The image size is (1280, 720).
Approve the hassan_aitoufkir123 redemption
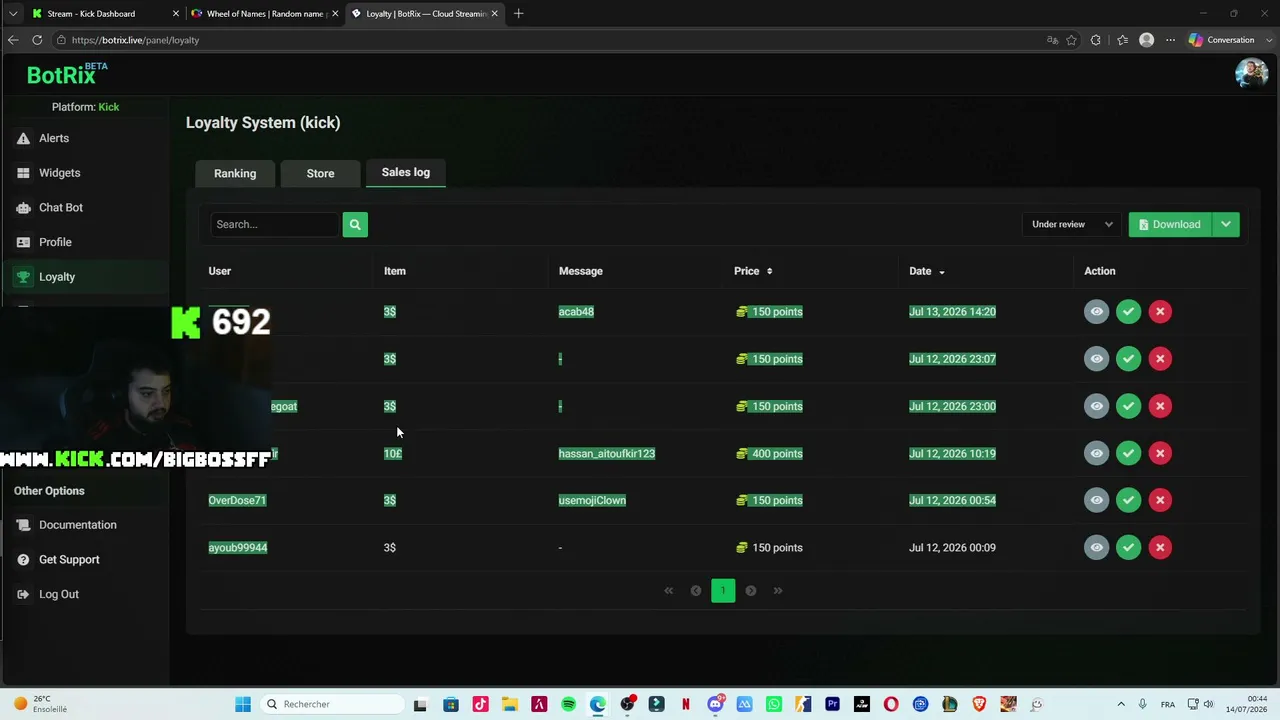[1128, 453]
